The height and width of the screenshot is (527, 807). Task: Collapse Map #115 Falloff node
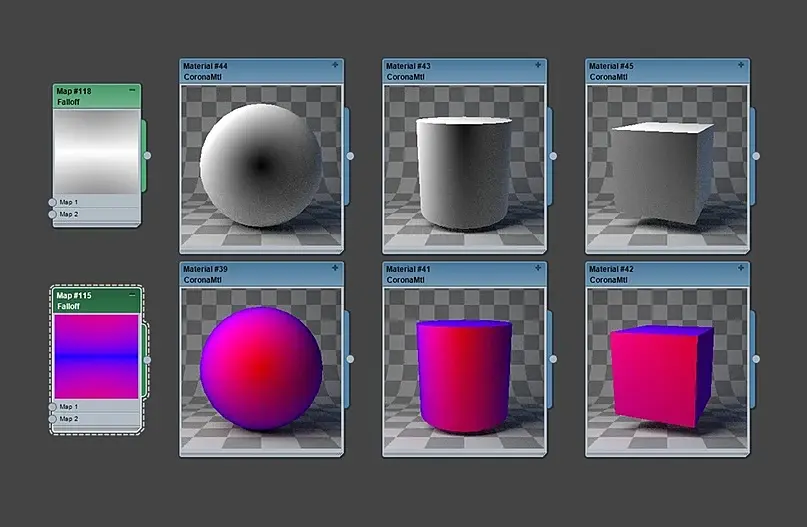(132, 294)
